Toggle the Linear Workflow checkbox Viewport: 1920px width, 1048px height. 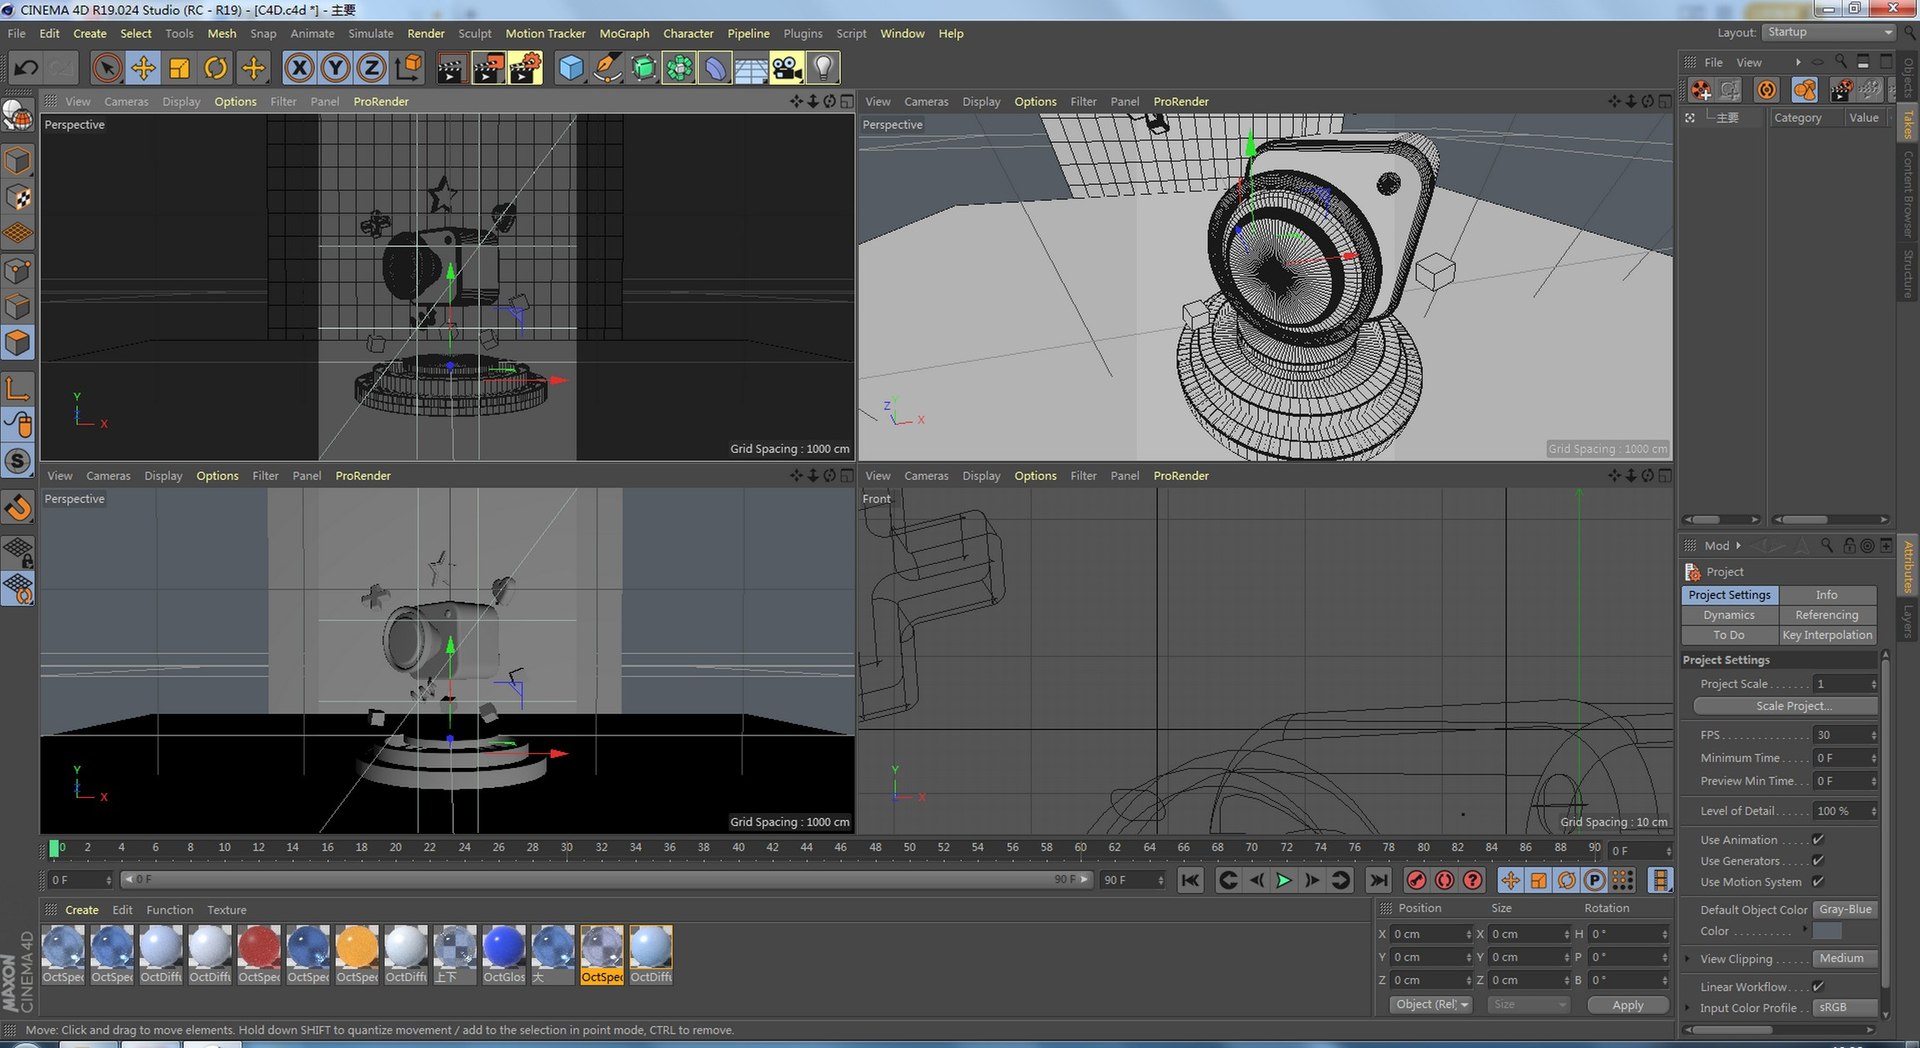(x=1818, y=987)
